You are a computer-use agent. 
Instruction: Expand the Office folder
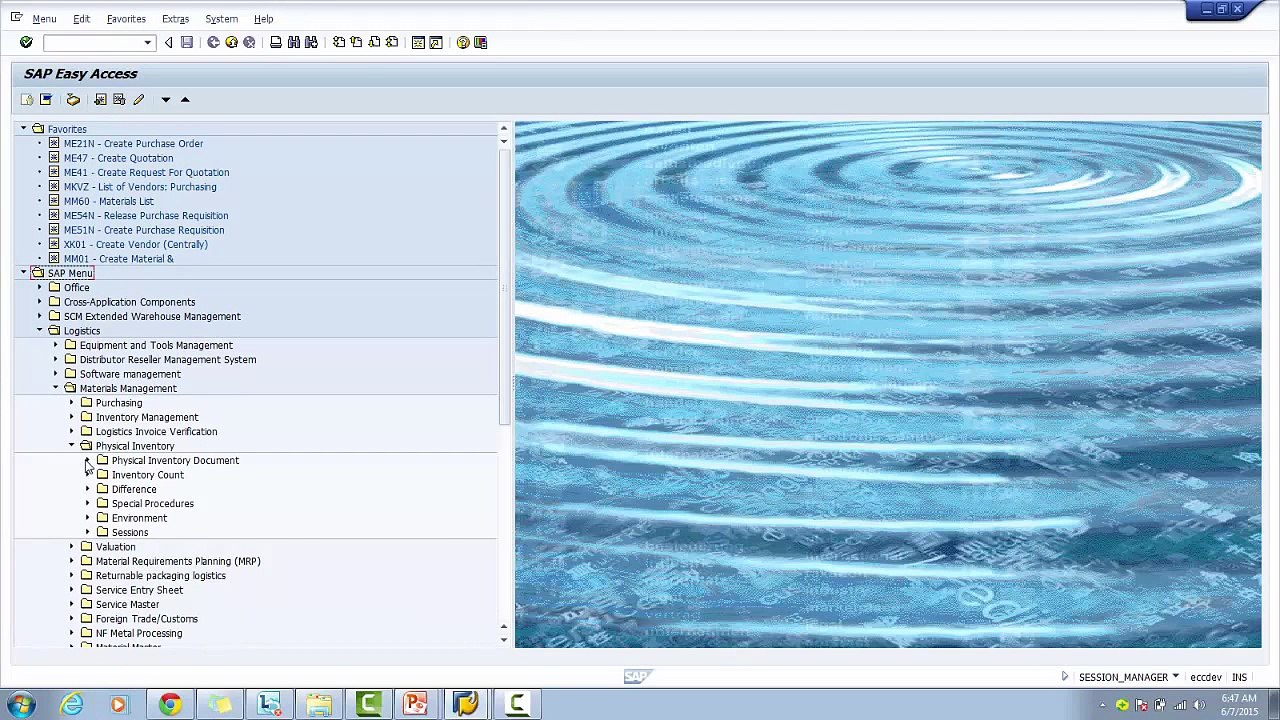click(40, 288)
